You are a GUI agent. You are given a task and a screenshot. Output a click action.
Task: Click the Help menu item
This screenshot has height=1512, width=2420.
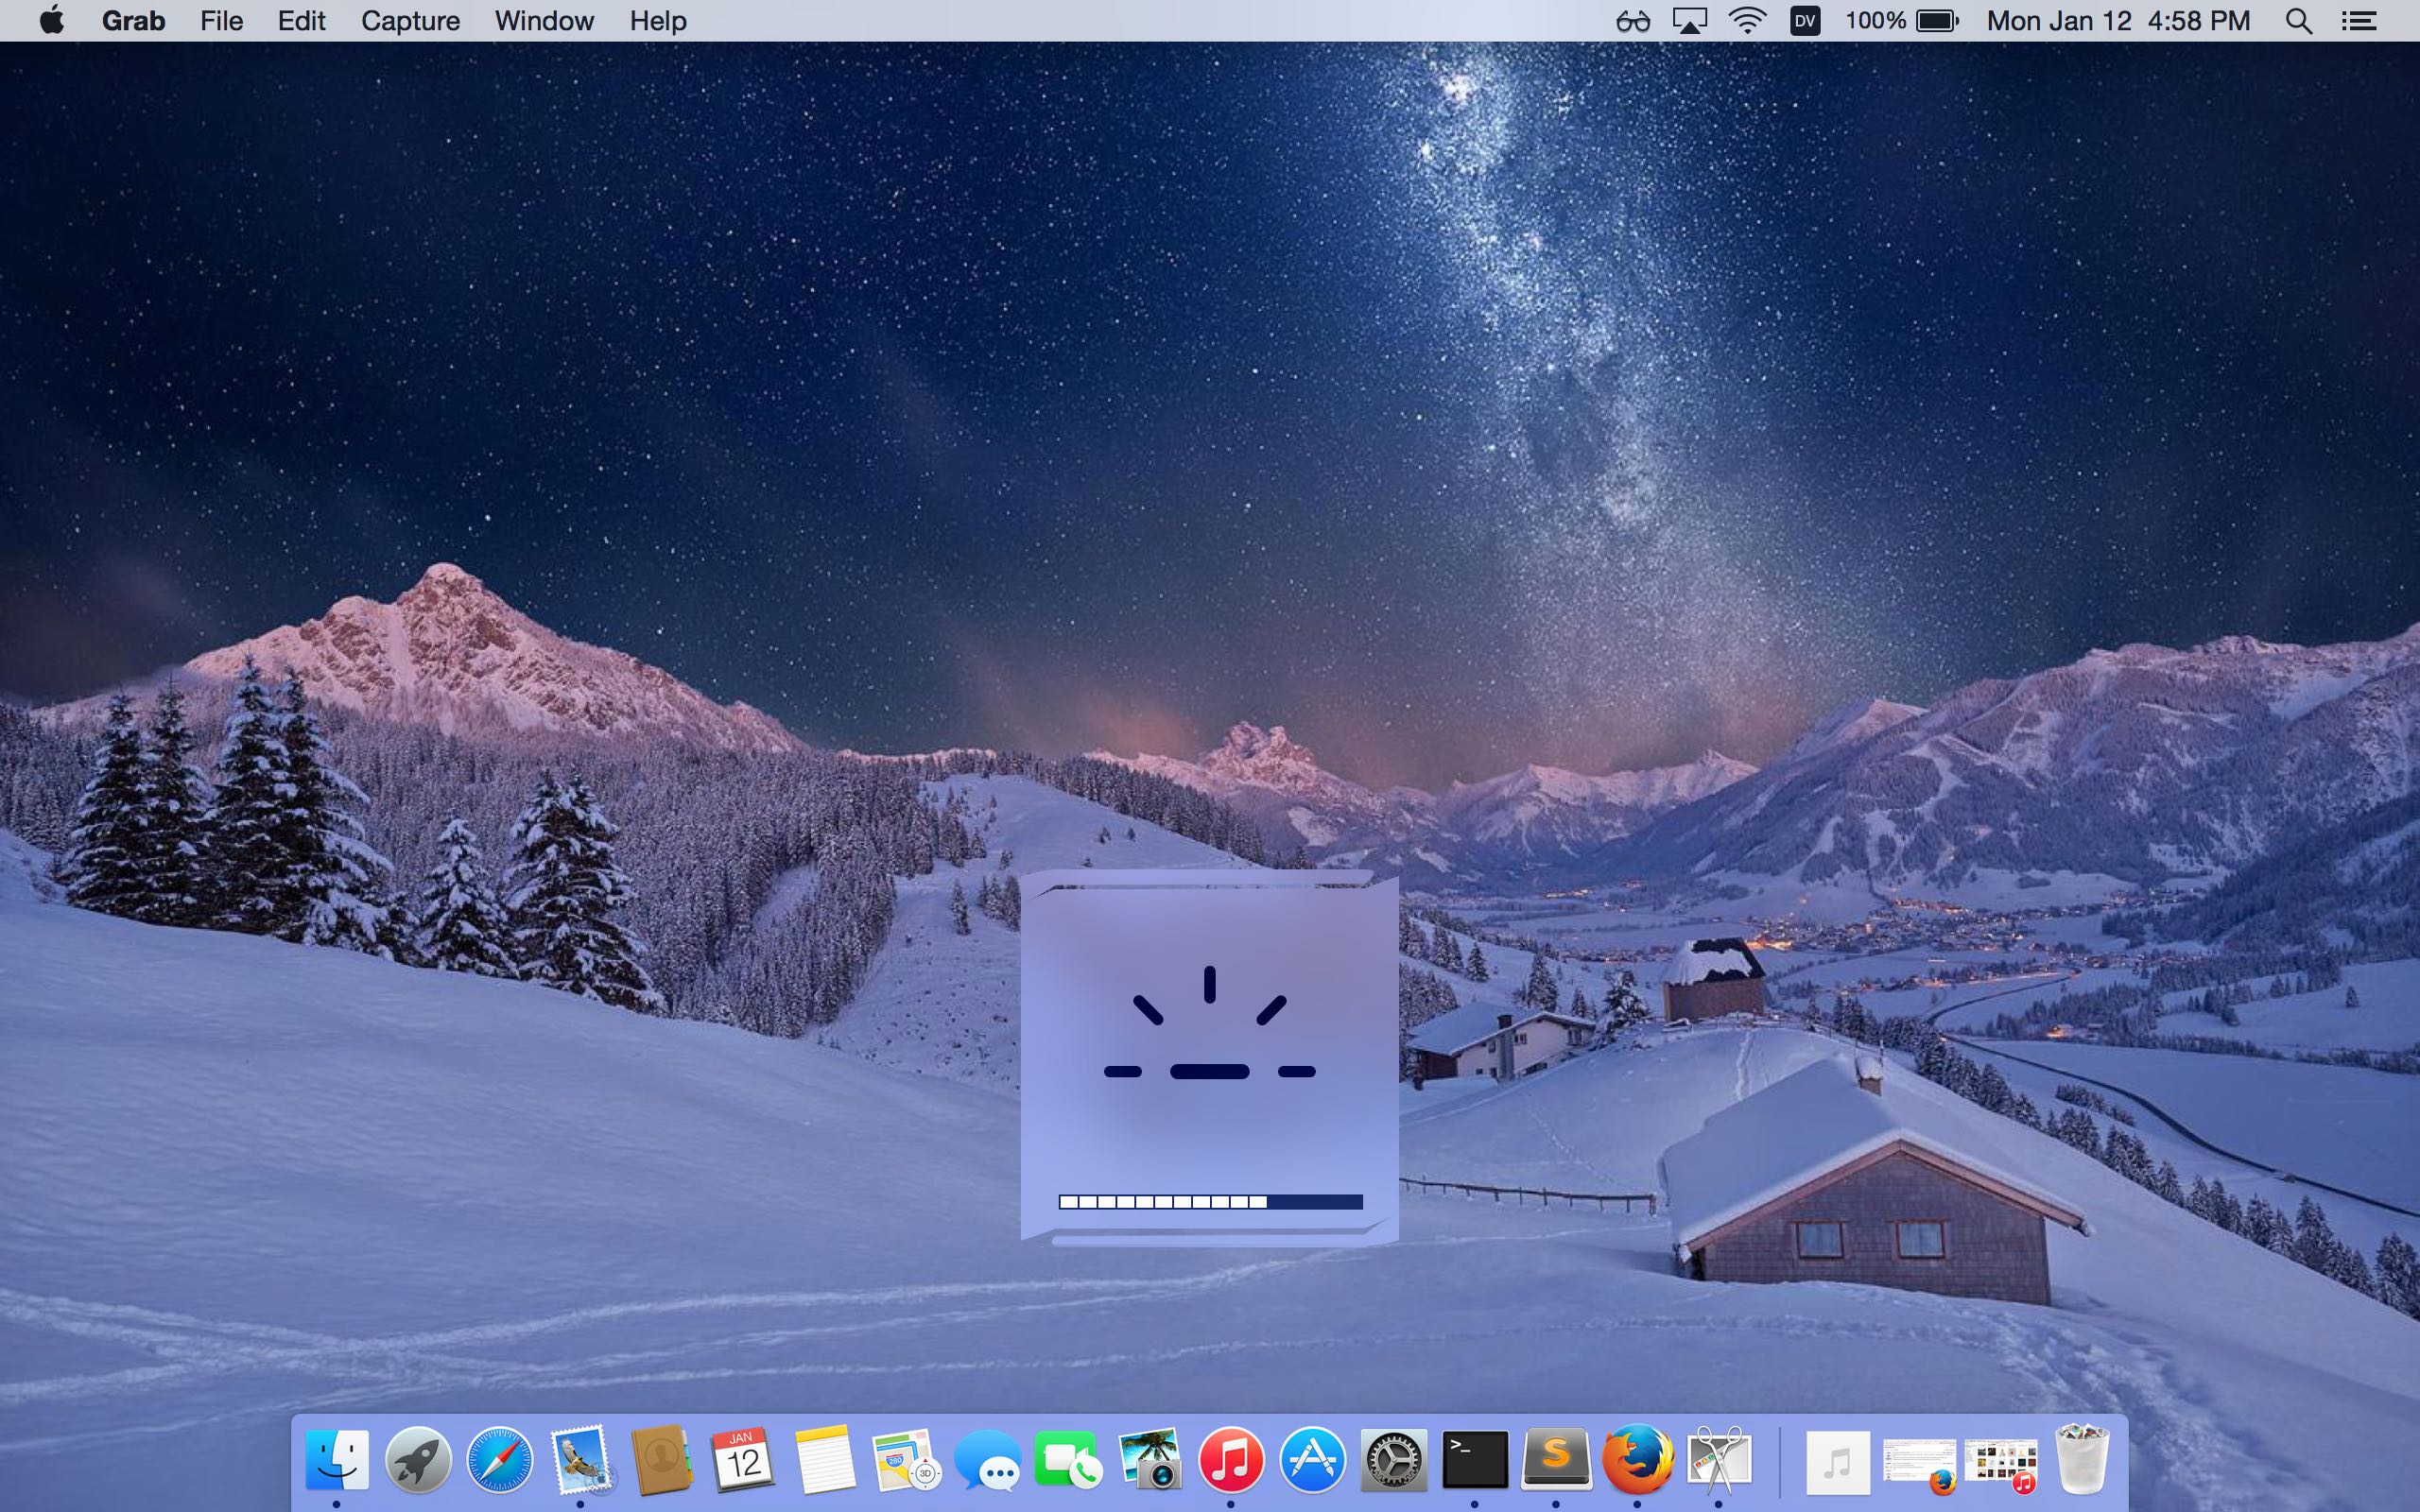click(657, 21)
